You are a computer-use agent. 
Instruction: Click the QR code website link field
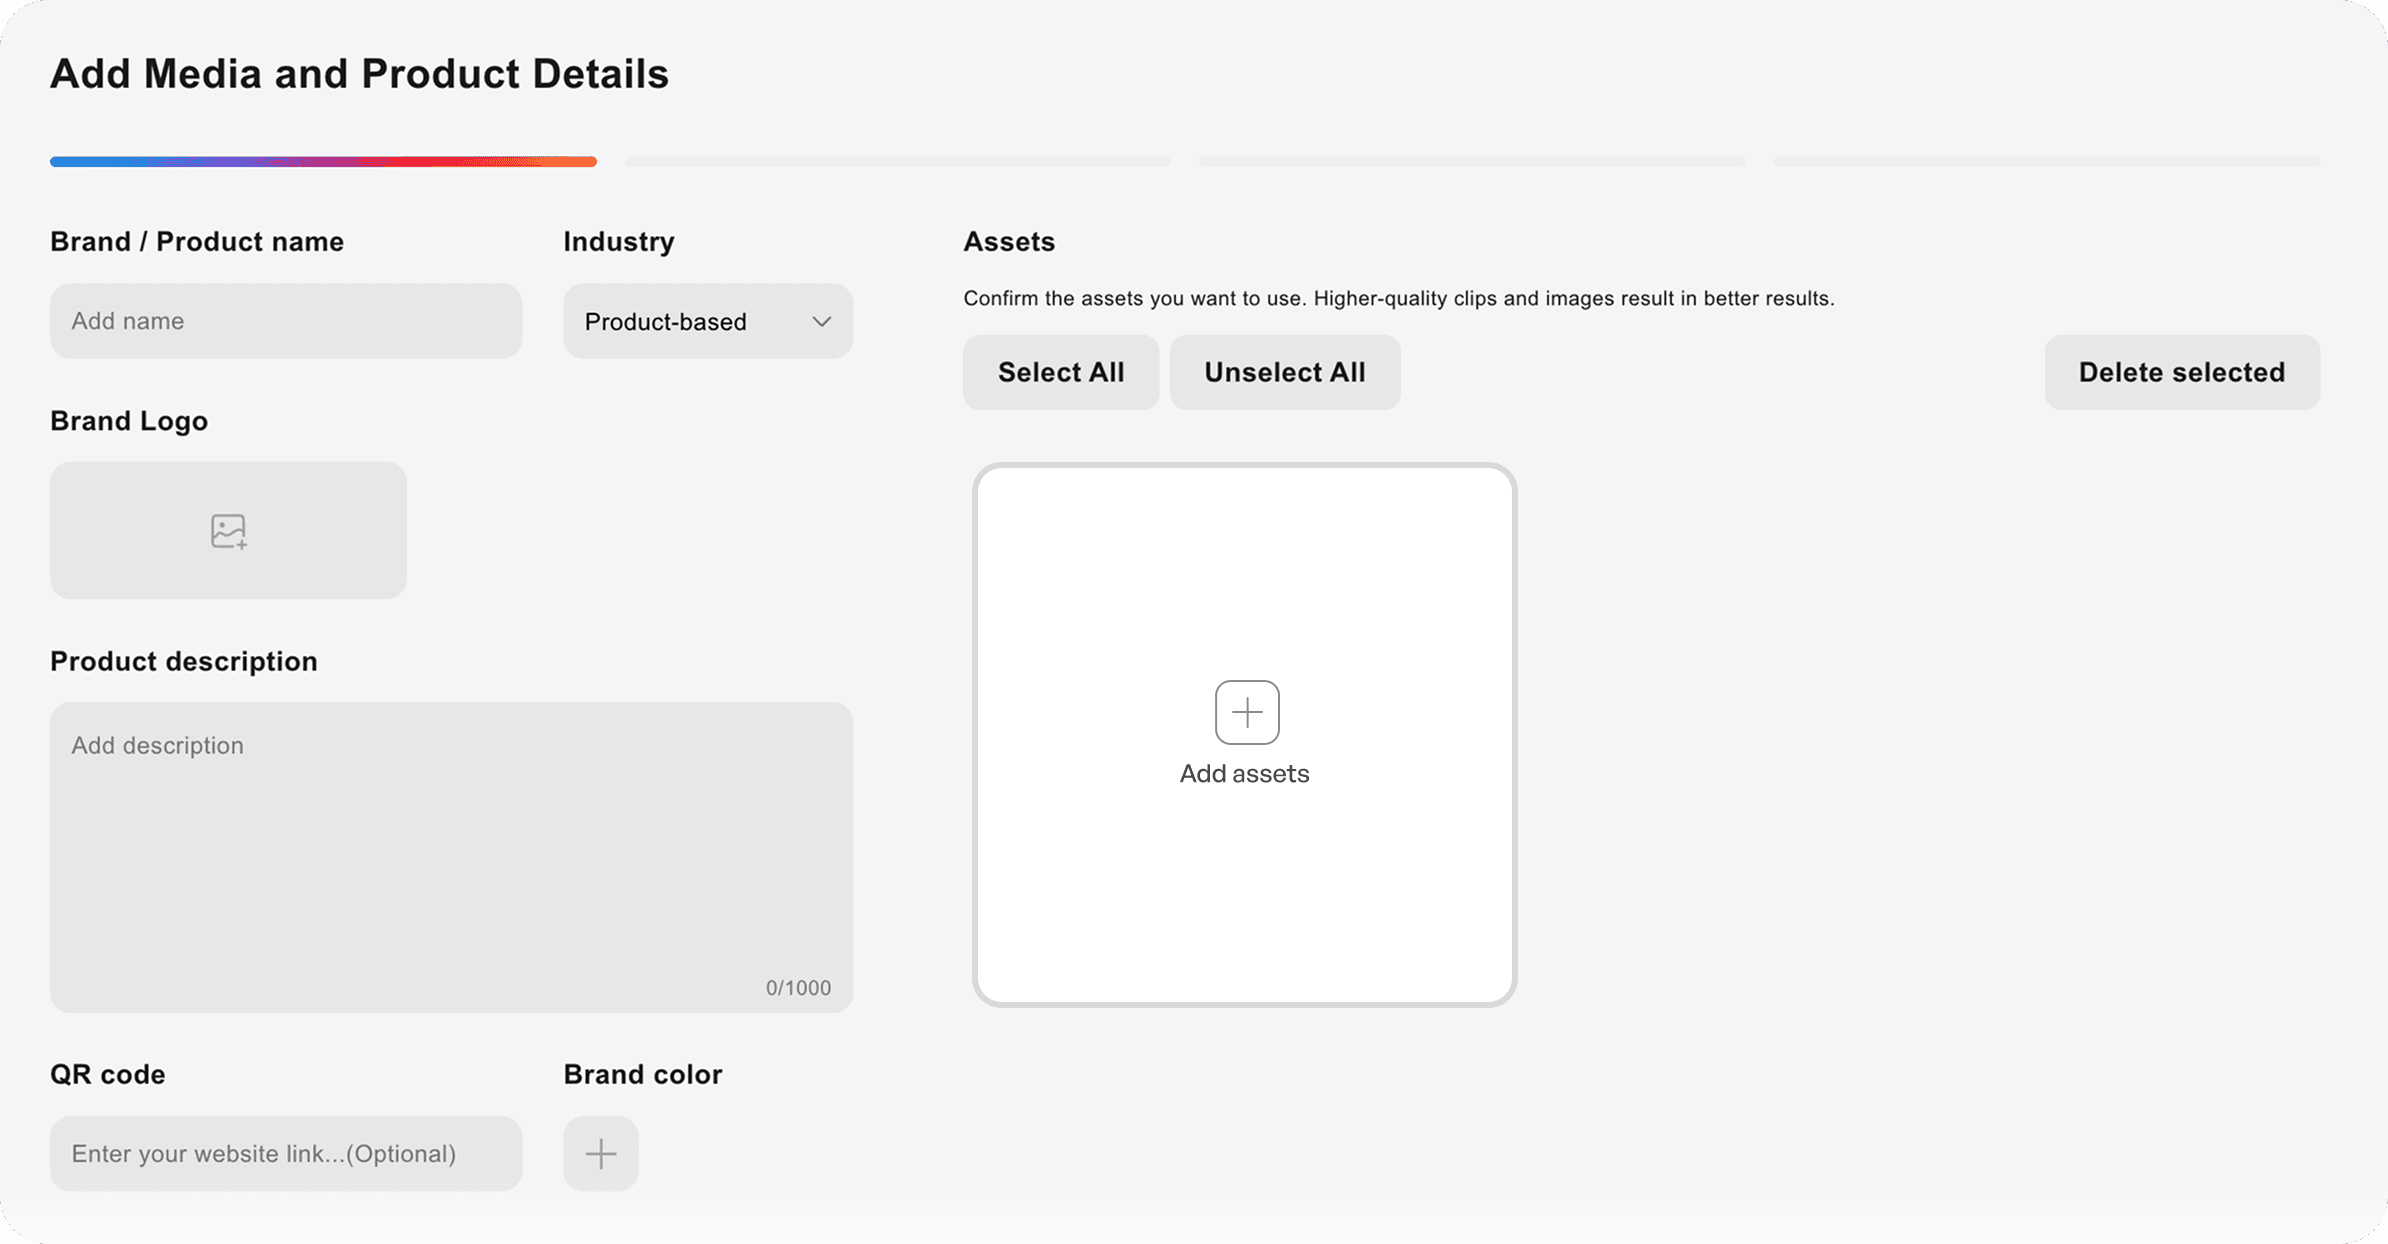click(x=286, y=1153)
